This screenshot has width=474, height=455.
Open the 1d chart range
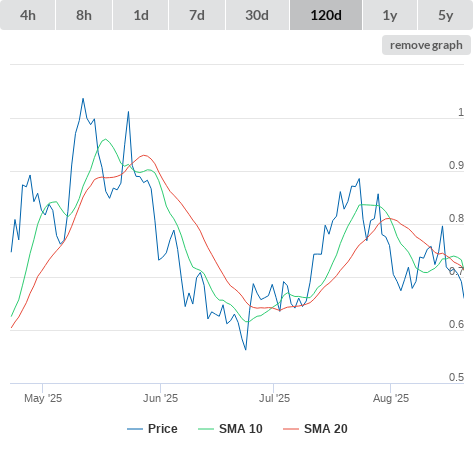tap(141, 15)
